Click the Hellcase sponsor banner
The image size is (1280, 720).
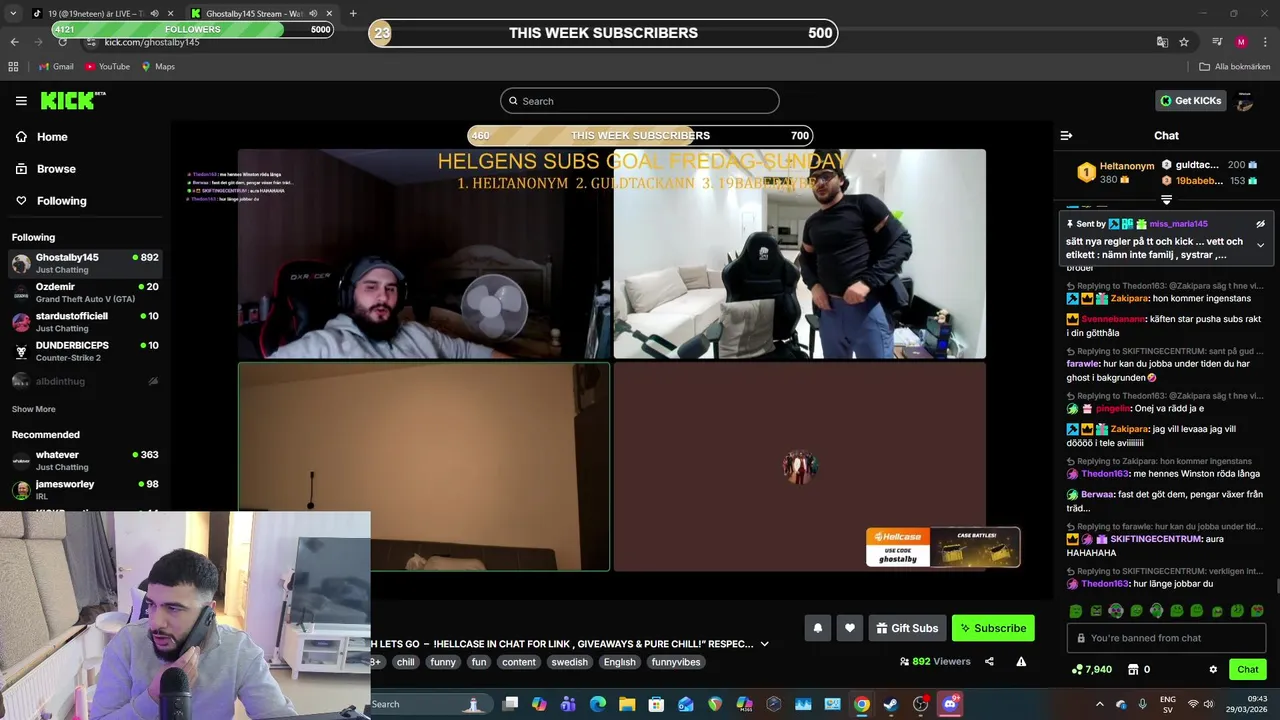coord(943,547)
